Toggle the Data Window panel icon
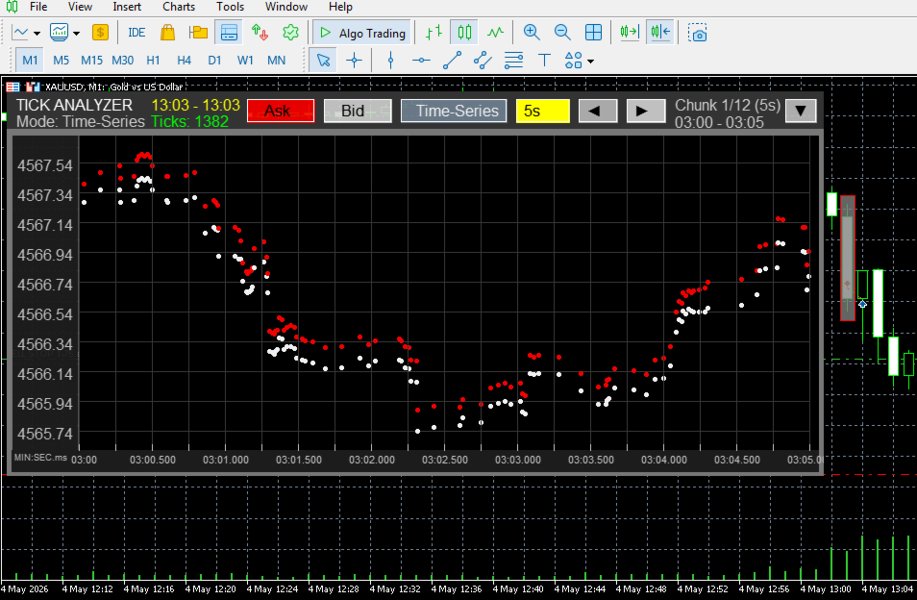917x600 pixels. click(229, 33)
